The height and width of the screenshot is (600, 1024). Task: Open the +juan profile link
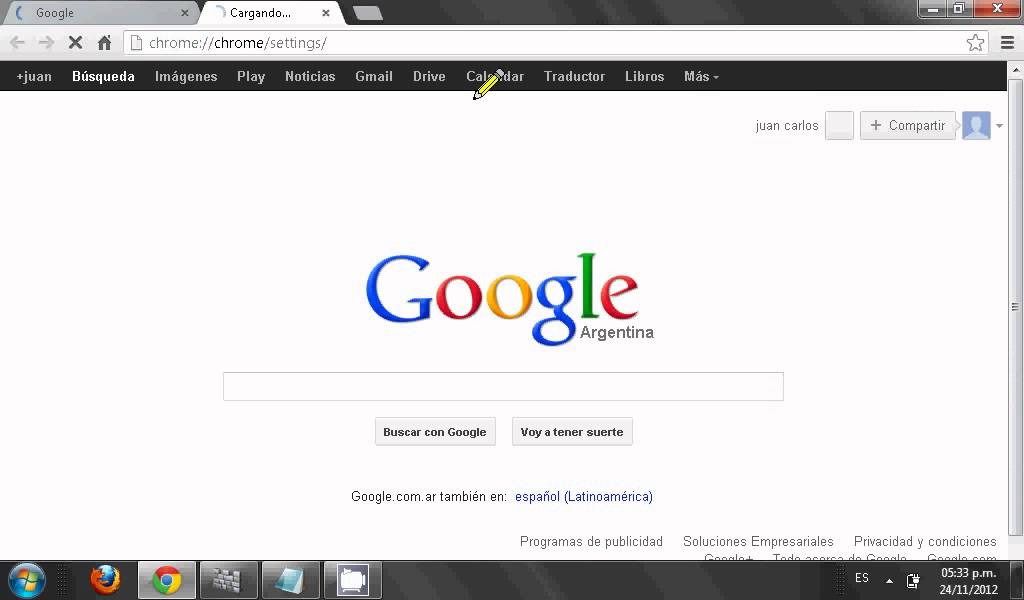(x=34, y=76)
